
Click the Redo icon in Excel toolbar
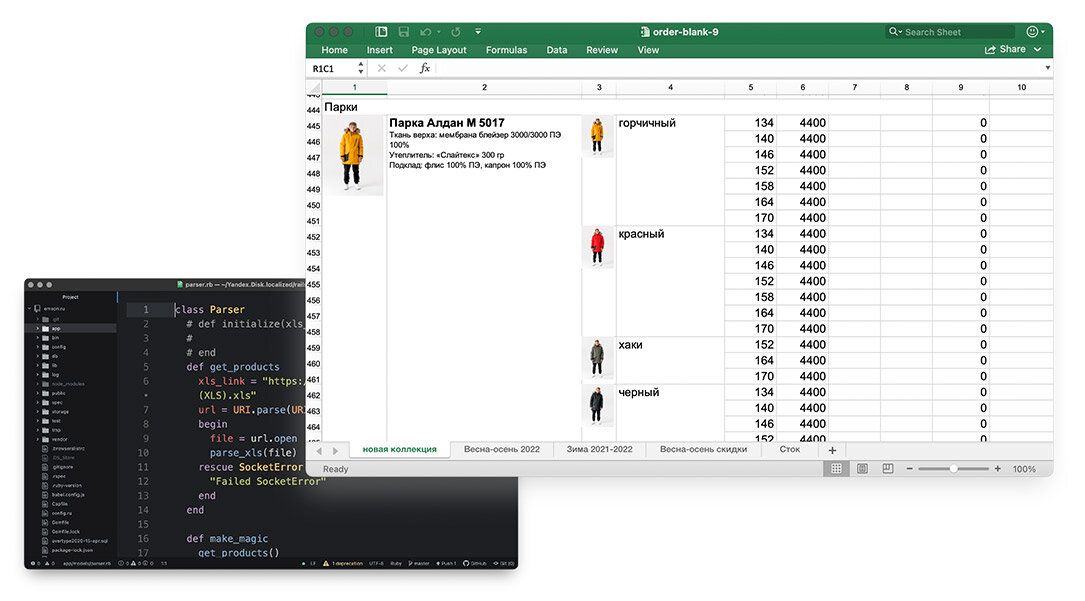pos(456,32)
